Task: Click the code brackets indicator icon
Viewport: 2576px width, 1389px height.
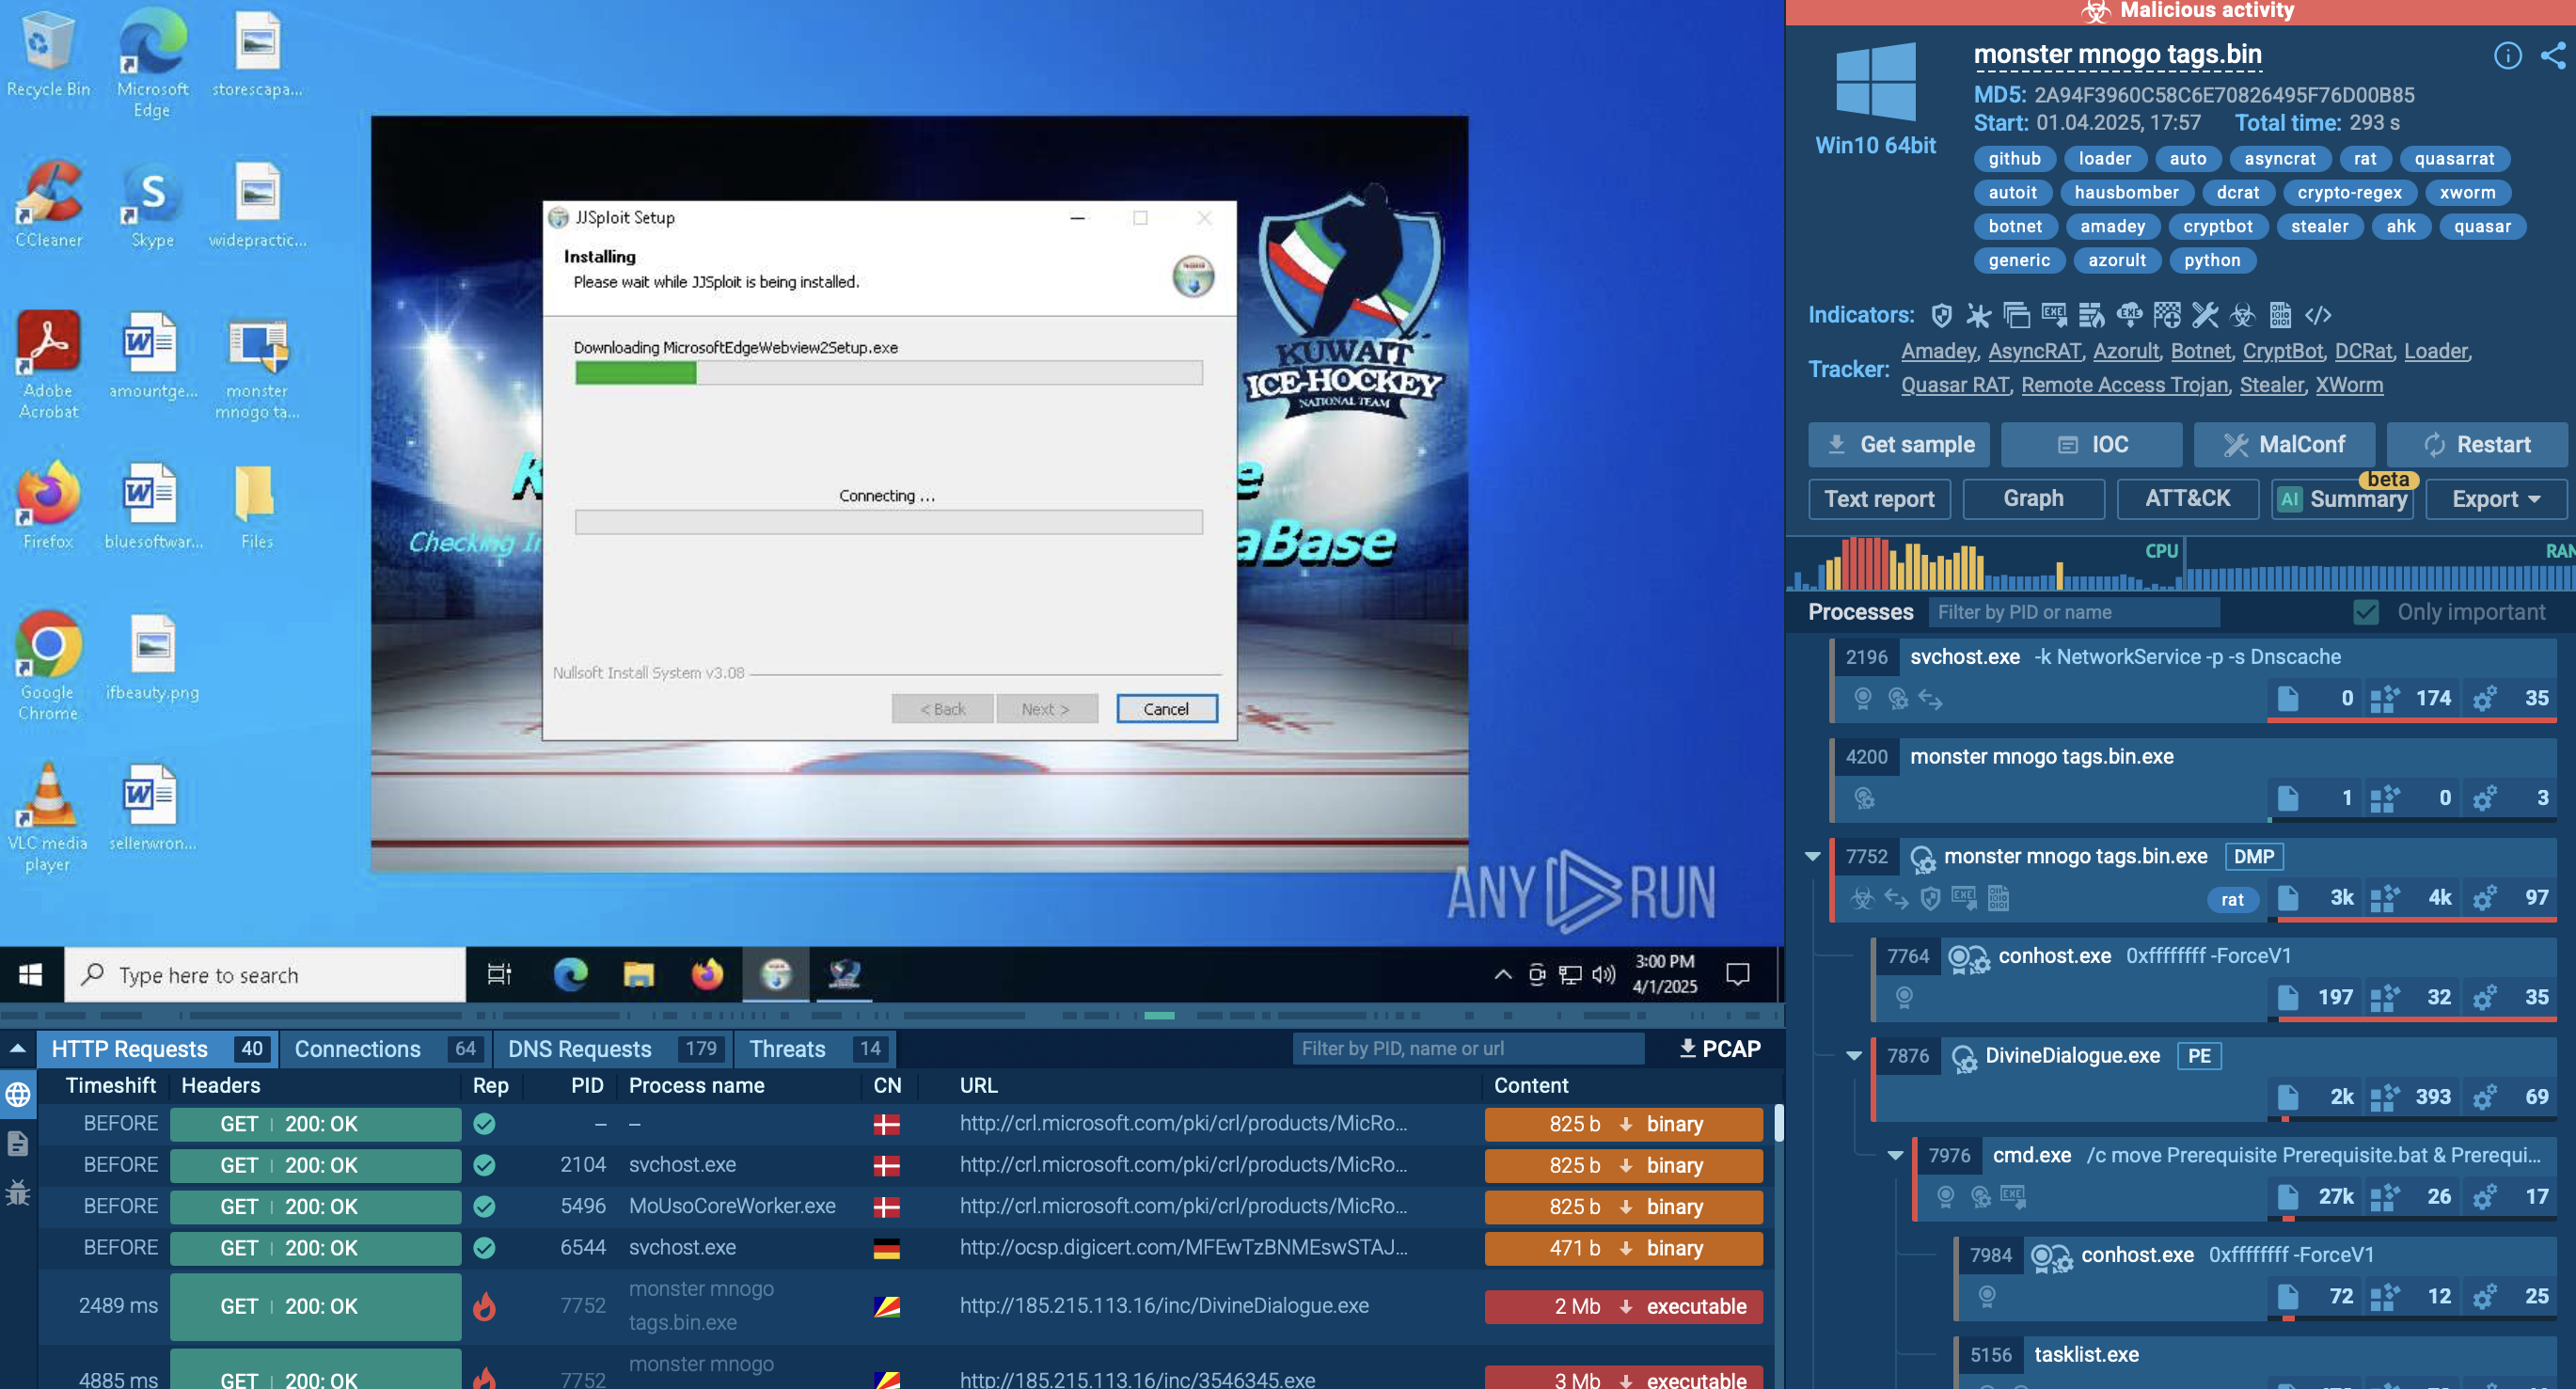Action: [x=2318, y=316]
